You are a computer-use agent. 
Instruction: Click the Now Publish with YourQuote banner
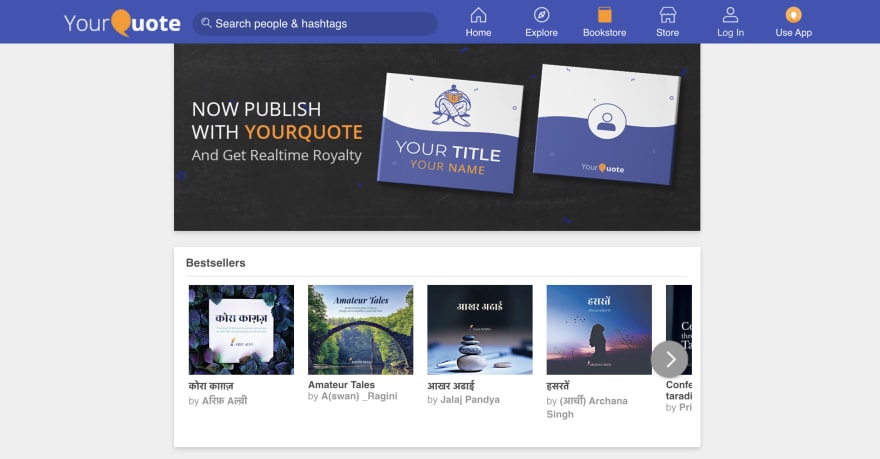(437, 137)
